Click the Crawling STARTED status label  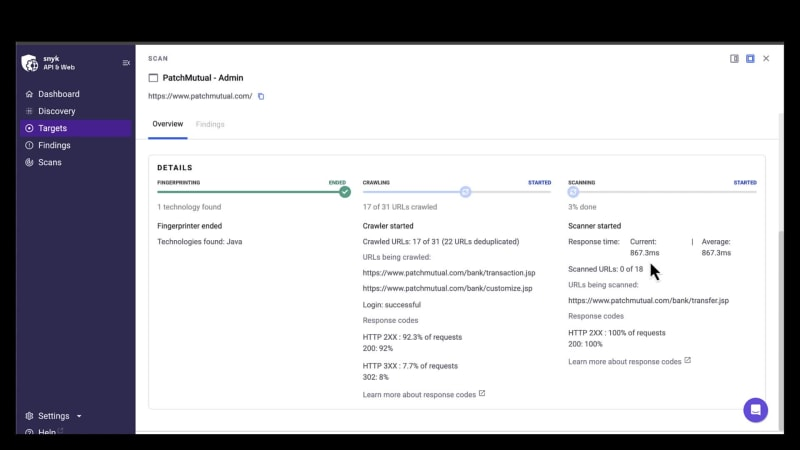click(x=539, y=183)
